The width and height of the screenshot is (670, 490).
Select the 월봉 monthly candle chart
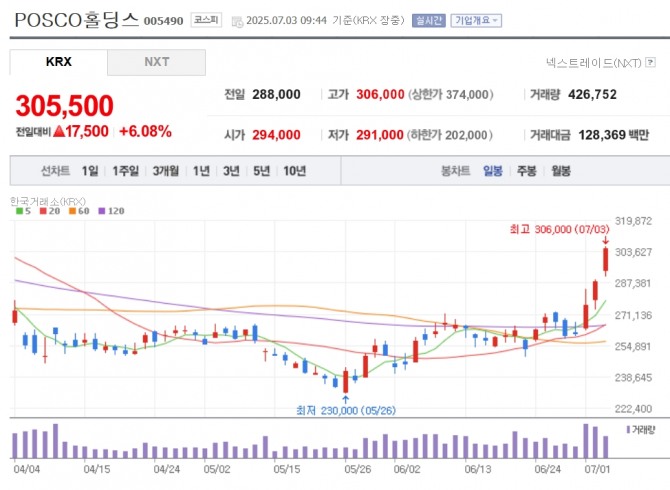(x=561, y=171)
